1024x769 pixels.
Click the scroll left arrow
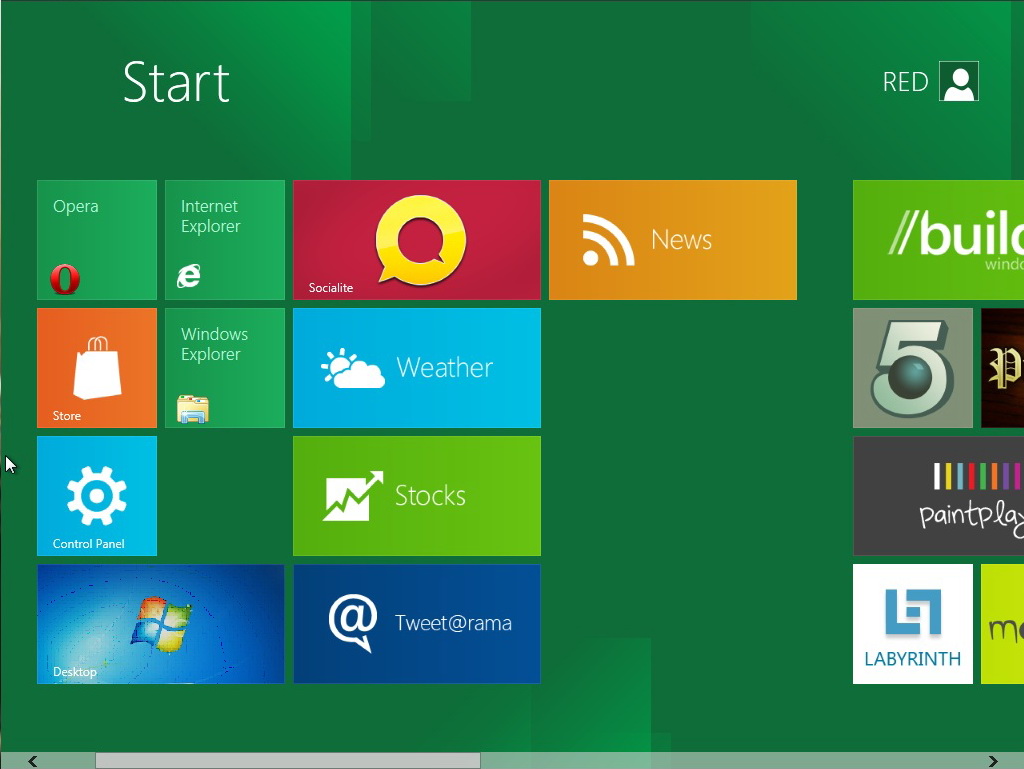click(x=33, y=761)
